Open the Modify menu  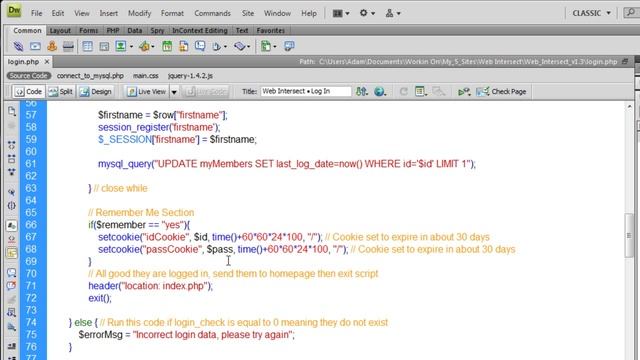tap(140, 13)
